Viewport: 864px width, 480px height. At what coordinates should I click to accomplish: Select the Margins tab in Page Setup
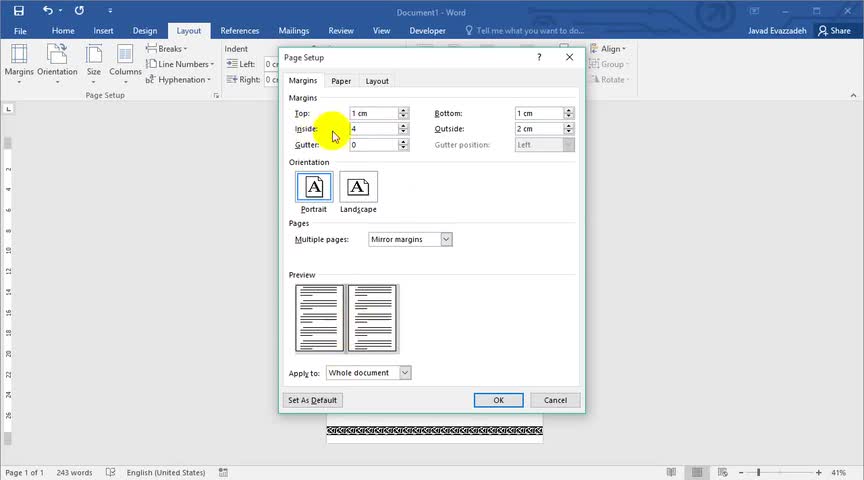click(303, 80)
